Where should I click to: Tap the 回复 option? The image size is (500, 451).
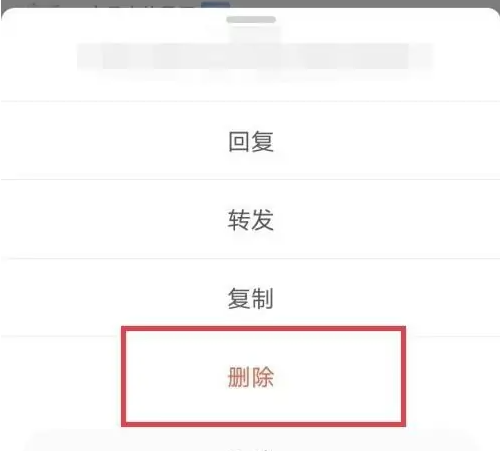[250, 141]
